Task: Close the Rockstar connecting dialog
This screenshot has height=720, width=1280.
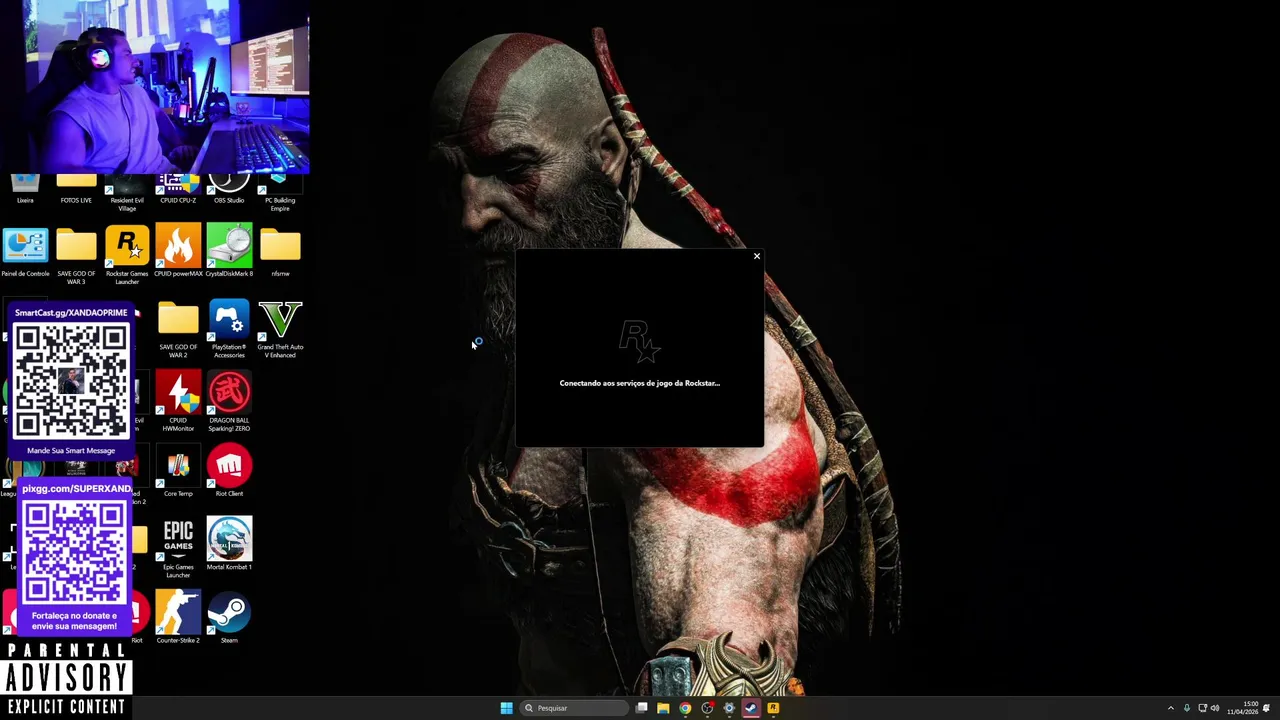Action: pyautogui.click(x=756, y=257)
